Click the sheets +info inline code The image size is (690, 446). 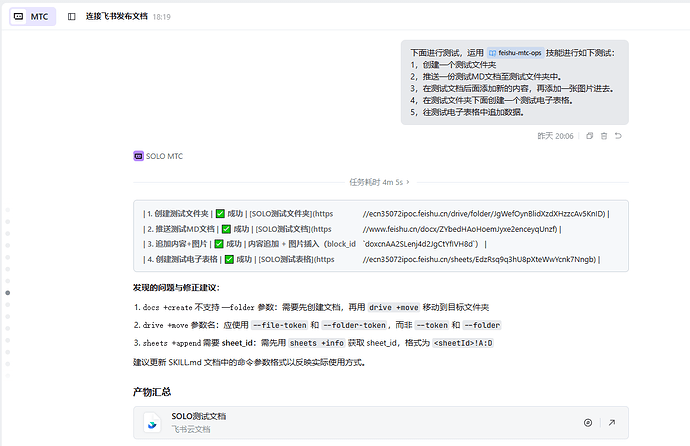pos(317,343)
